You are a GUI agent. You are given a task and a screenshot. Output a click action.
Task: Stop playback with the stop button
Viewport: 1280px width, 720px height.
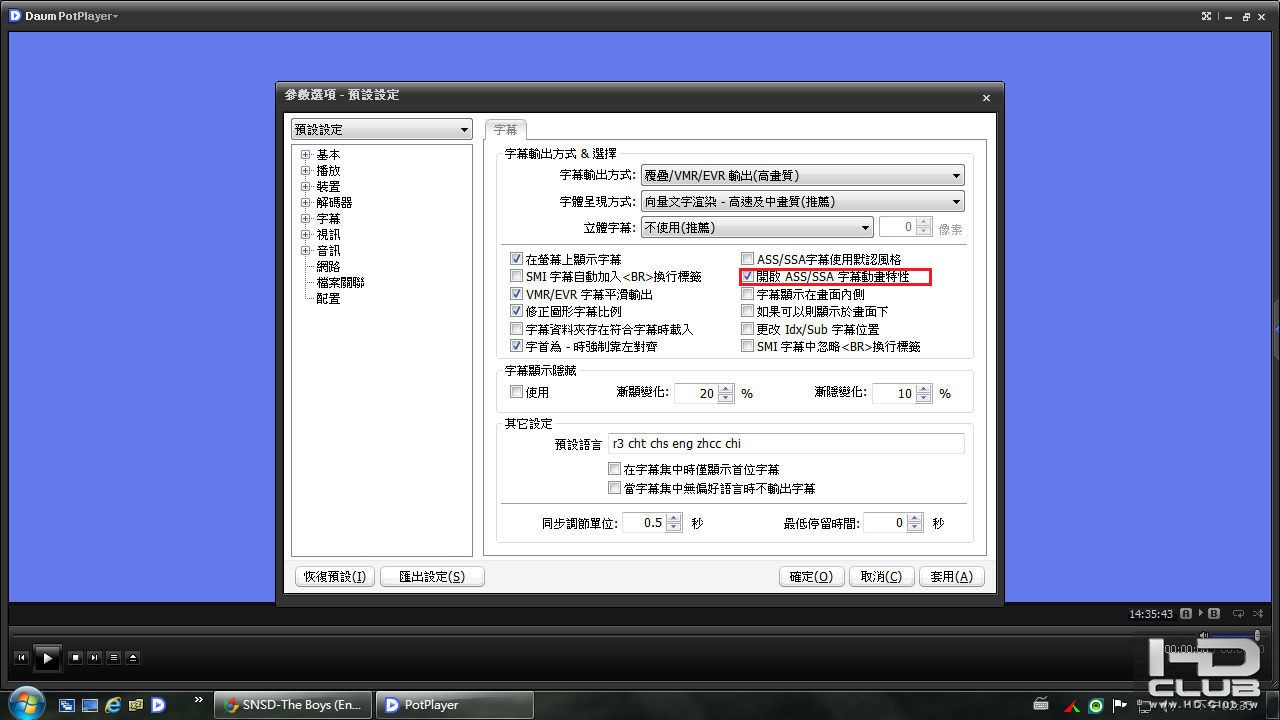point(75,657)
